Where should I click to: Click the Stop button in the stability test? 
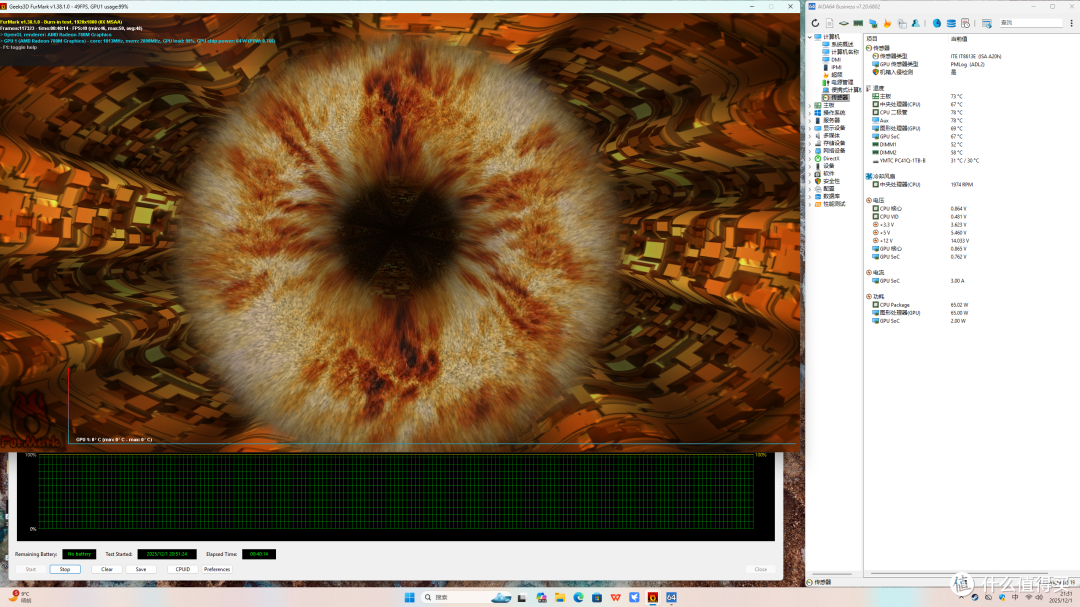tap(65, 569)
